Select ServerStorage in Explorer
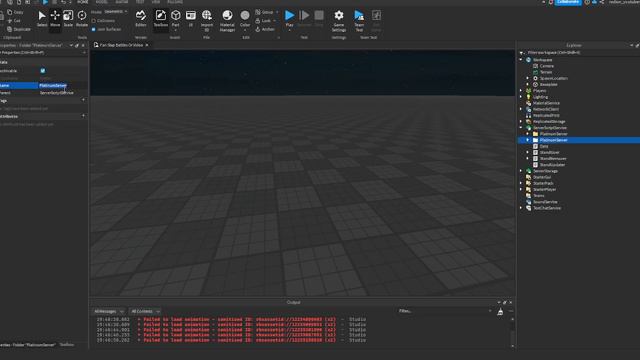Image resolution: width=640 pixels, height=360 pixels. pyautogui.click(x=545, y=171)
